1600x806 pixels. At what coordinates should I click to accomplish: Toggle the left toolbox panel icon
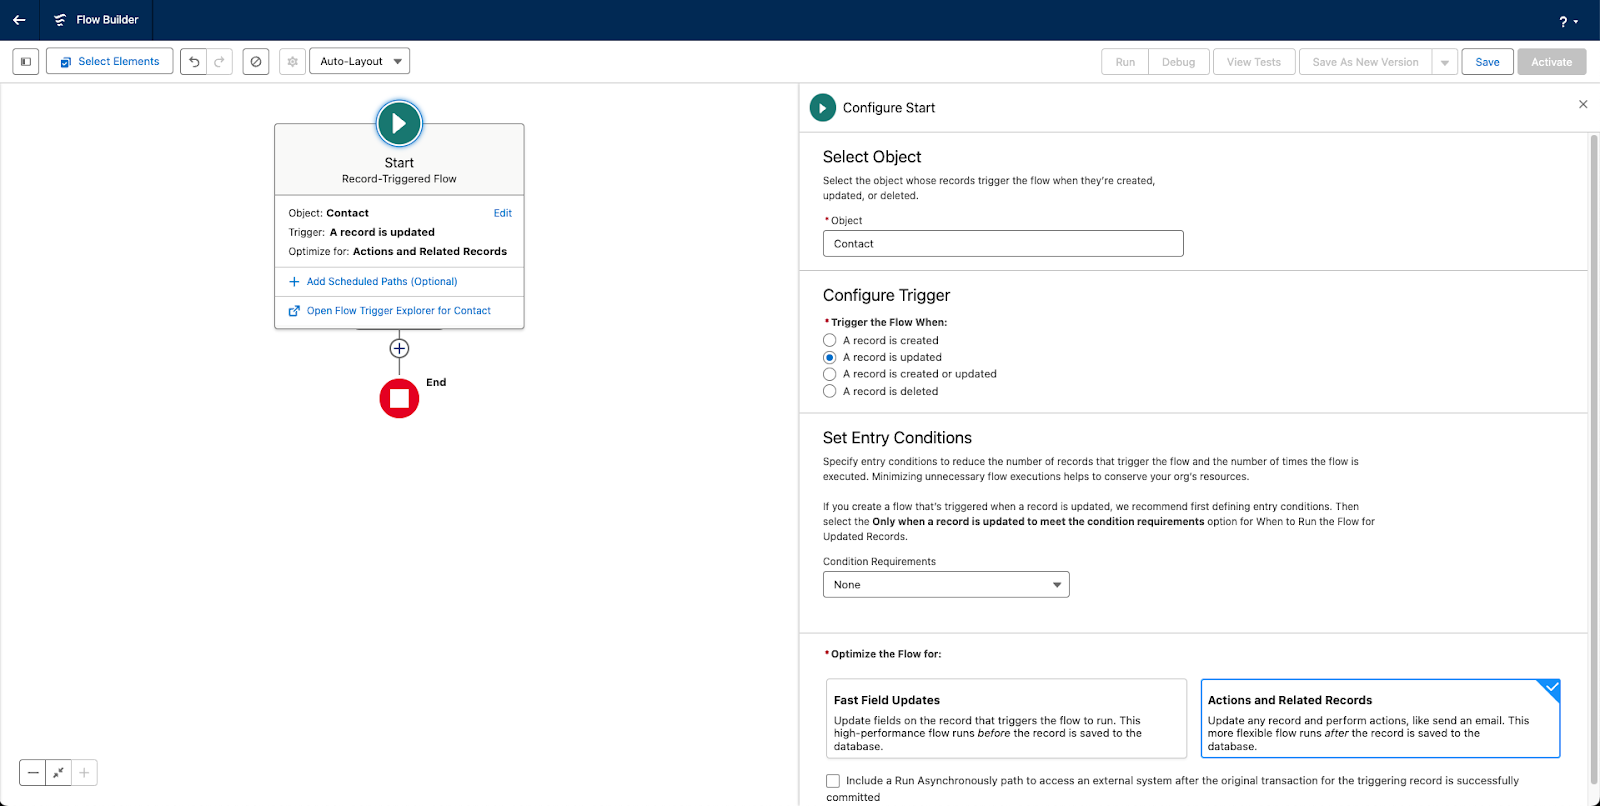point(26,62)
